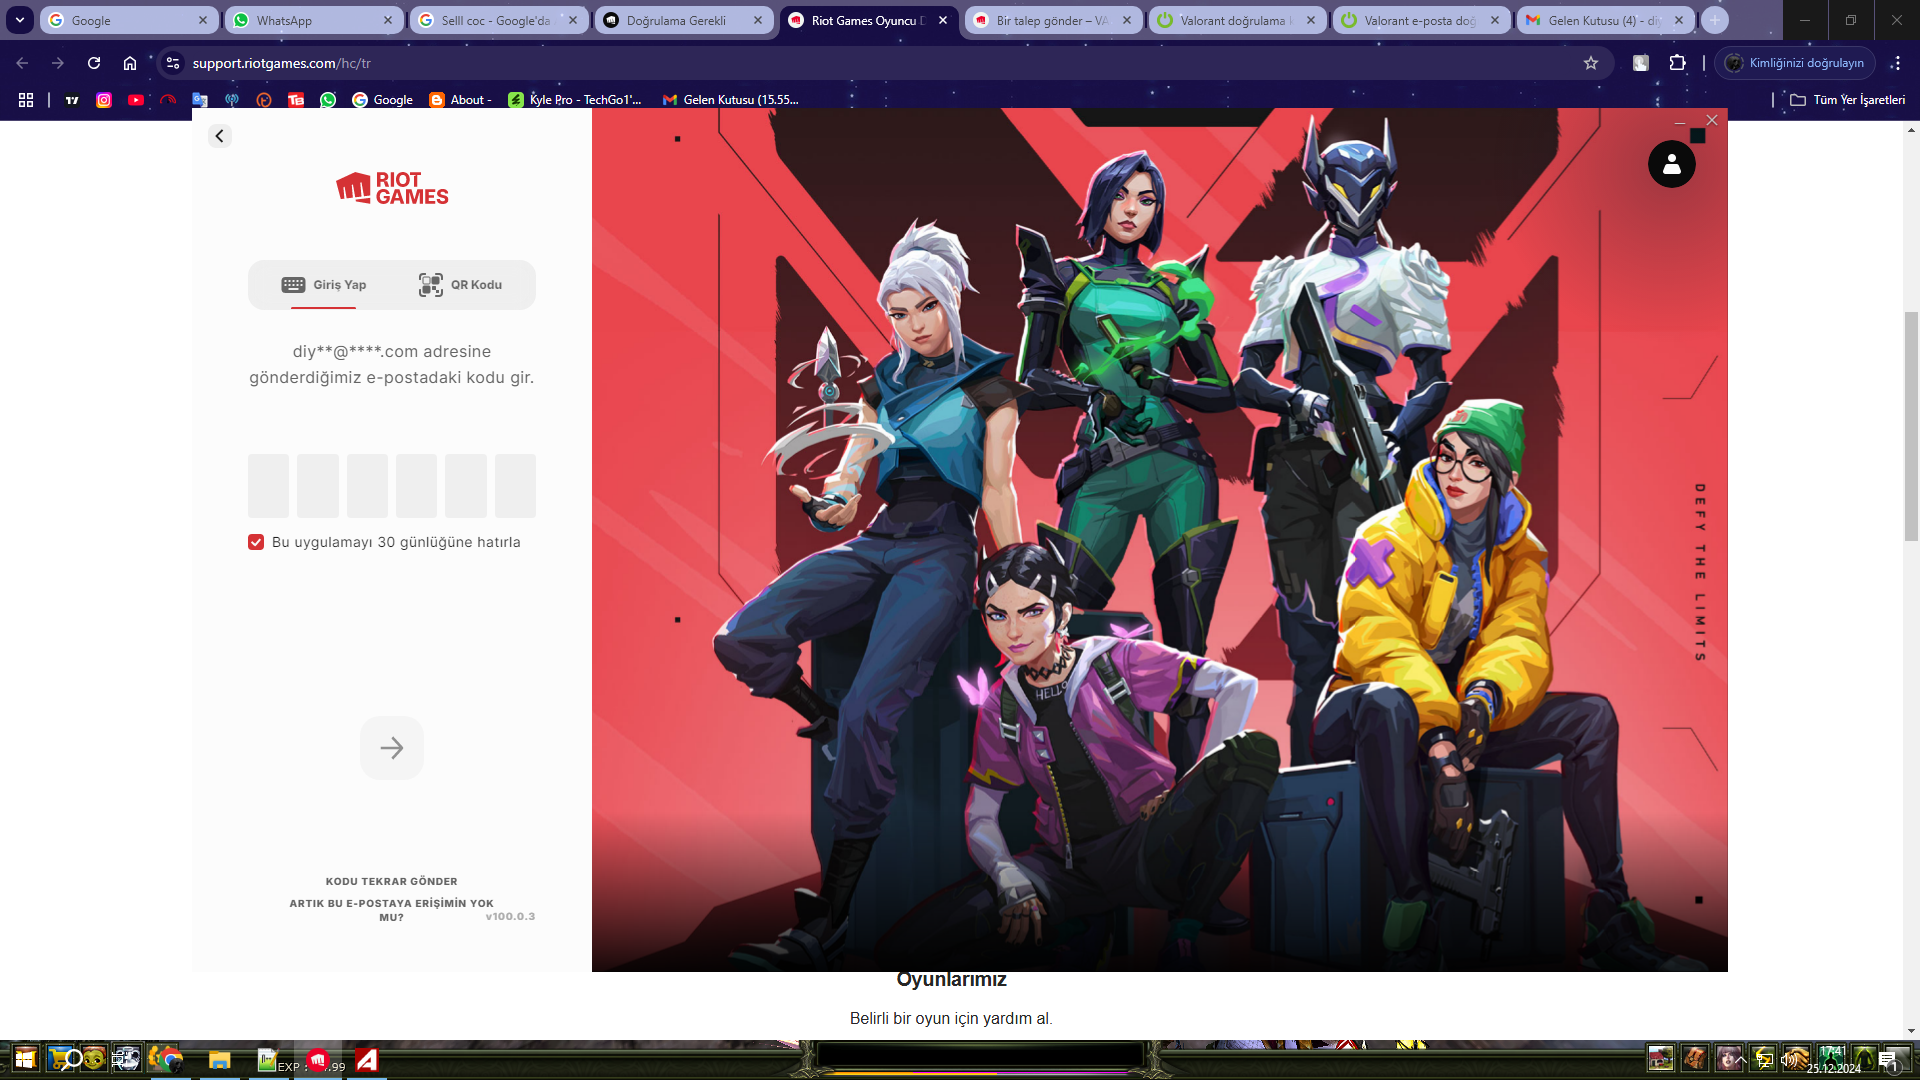
Task: Open the 'Tüm Yer İşaretleri' folder
Action: coord(1847,100)
